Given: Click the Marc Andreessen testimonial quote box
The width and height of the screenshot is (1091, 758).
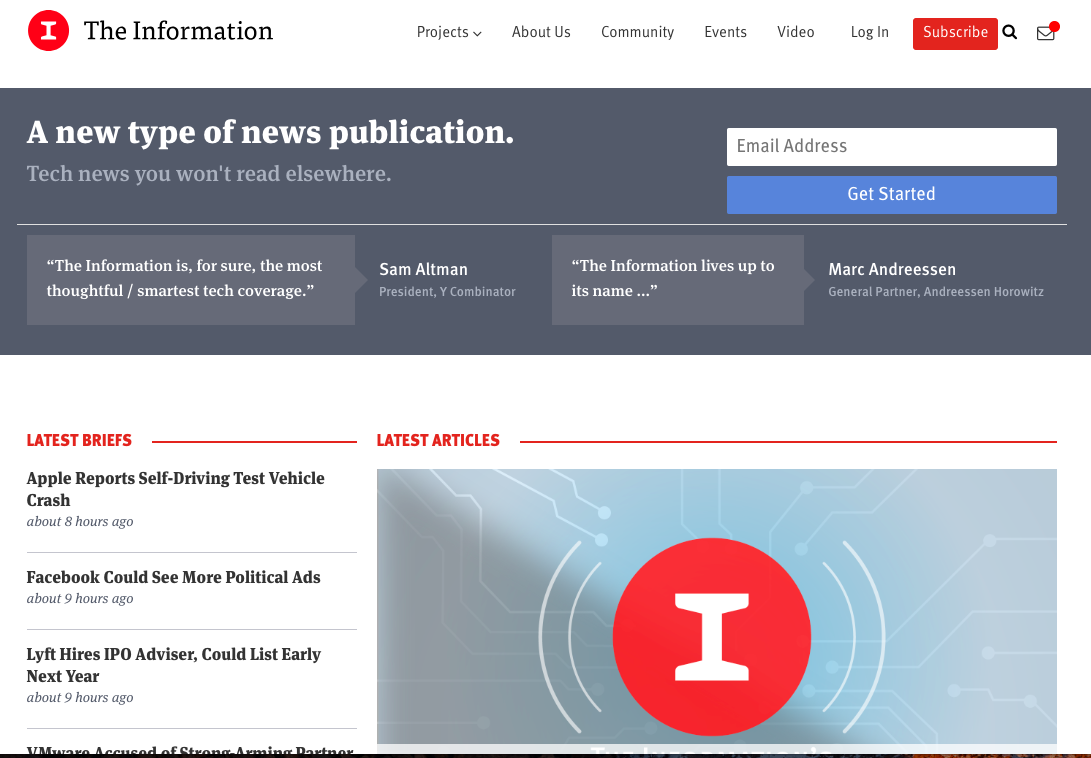Looking at the screenshot, I should coord(676,279).
